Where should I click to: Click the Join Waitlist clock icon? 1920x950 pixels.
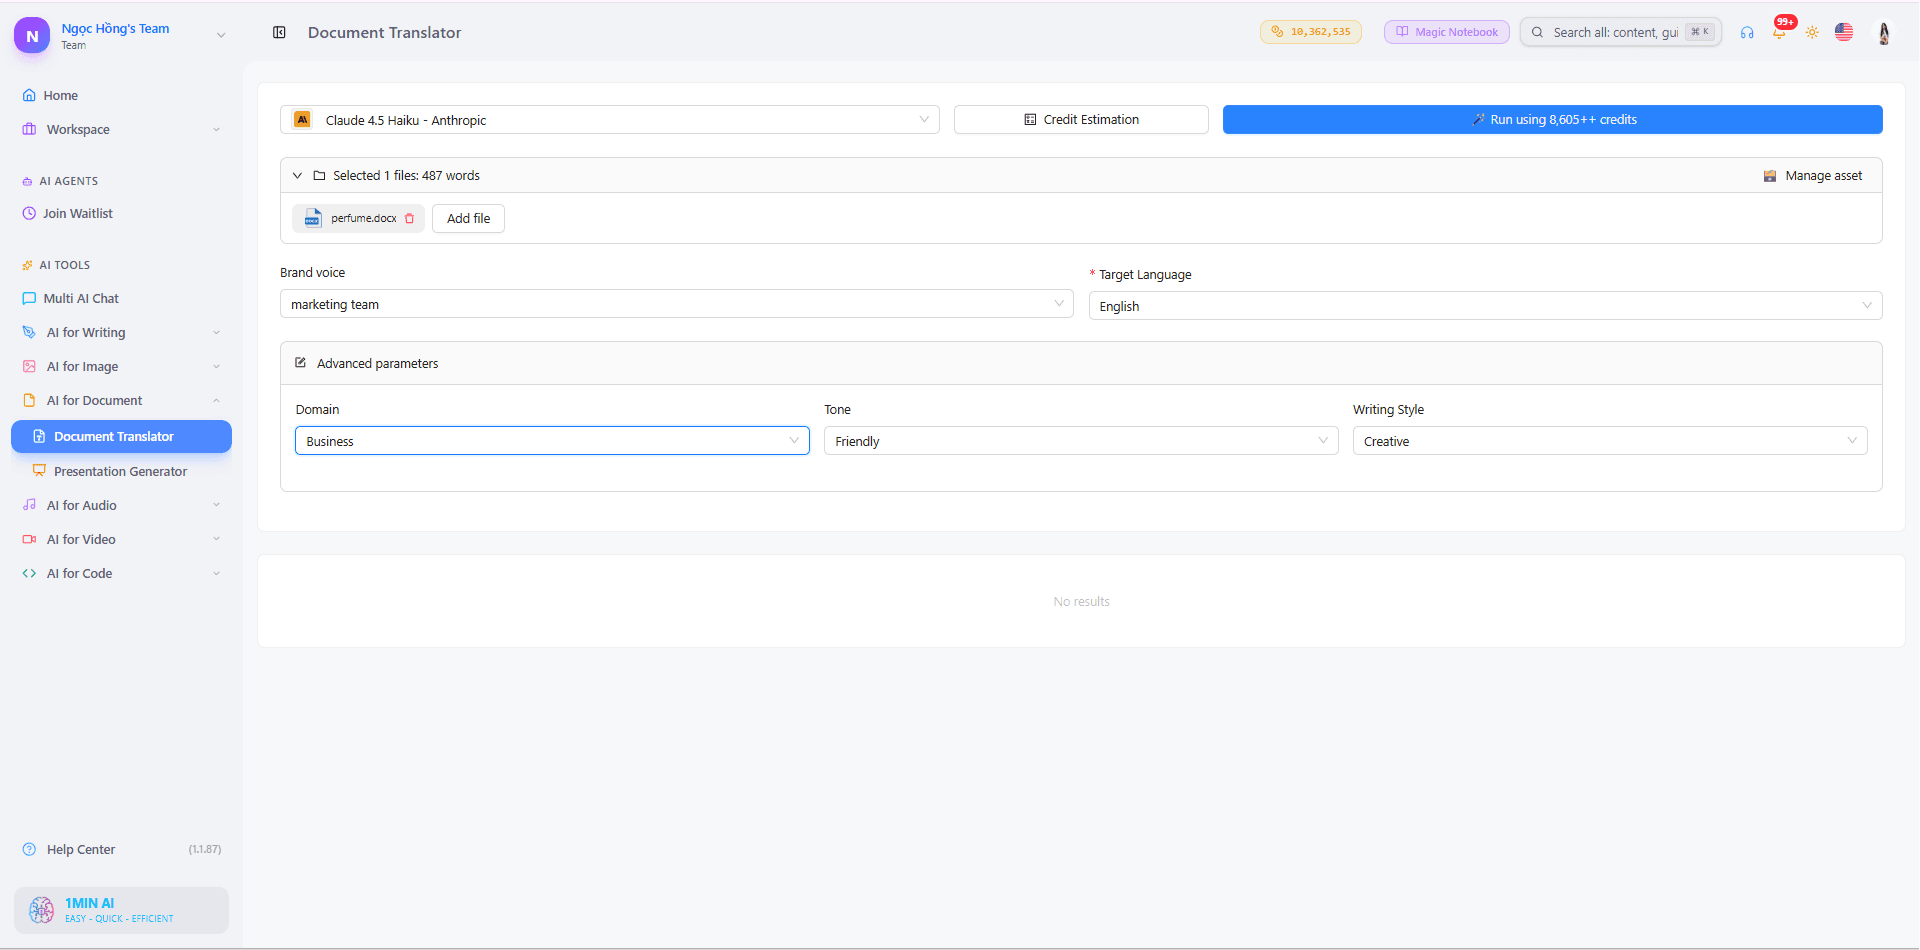29,213
